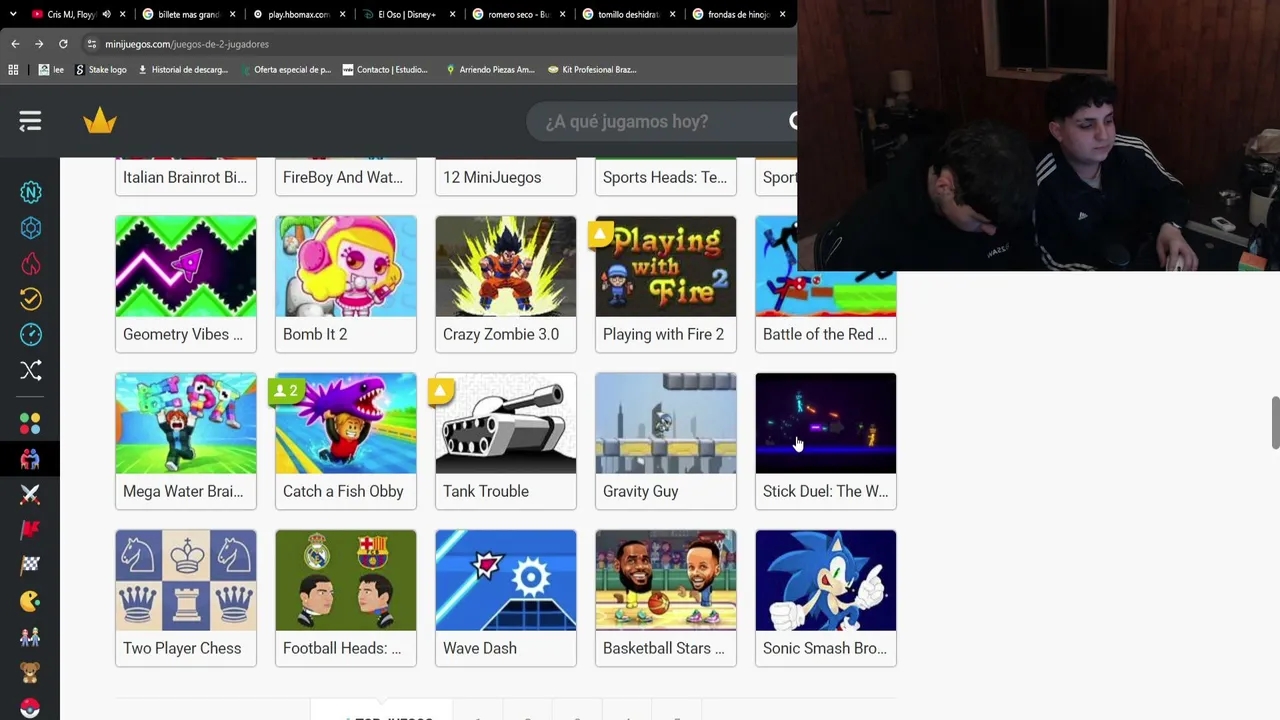This screenshot has height=720, width=1280.
Task: Close the Cris MJ YouTube tab
Action: (x=123, y=14)
